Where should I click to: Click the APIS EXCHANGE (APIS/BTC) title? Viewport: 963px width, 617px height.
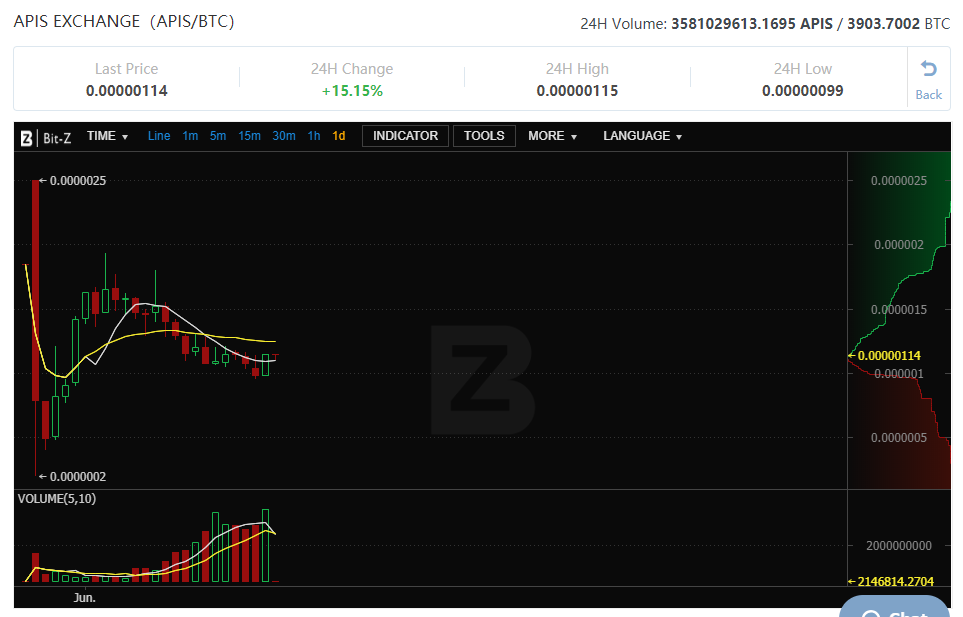coord(124,21)
